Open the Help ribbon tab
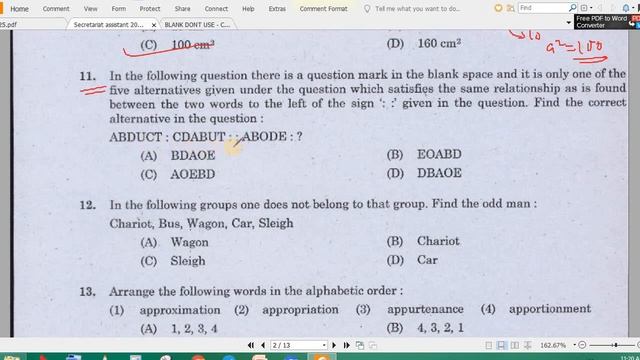 [248, 9]
